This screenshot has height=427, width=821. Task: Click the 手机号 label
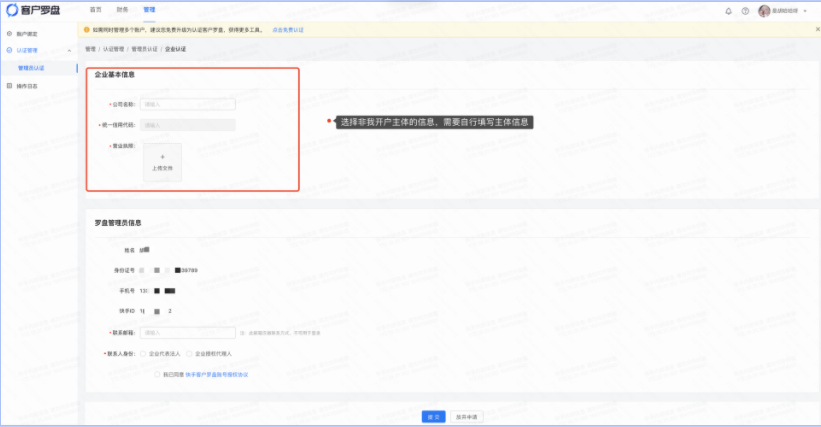127,291
